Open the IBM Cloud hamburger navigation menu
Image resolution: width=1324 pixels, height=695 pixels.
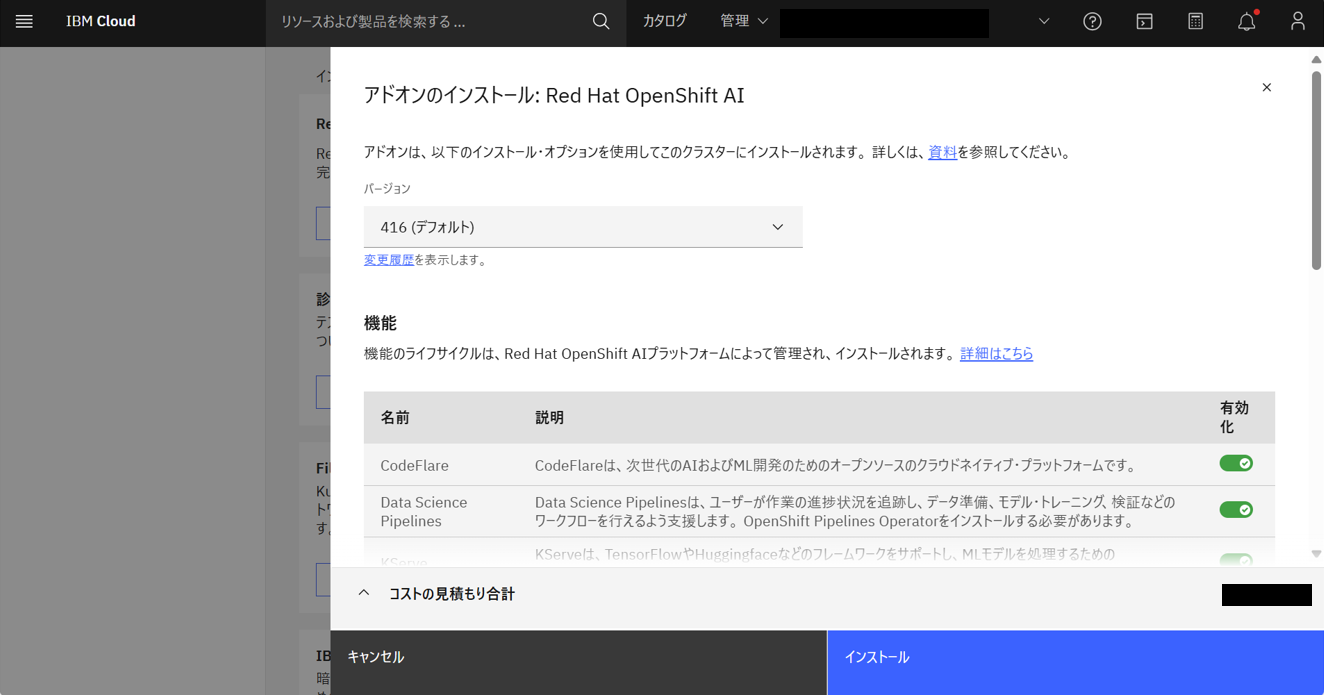pos(24,21)
